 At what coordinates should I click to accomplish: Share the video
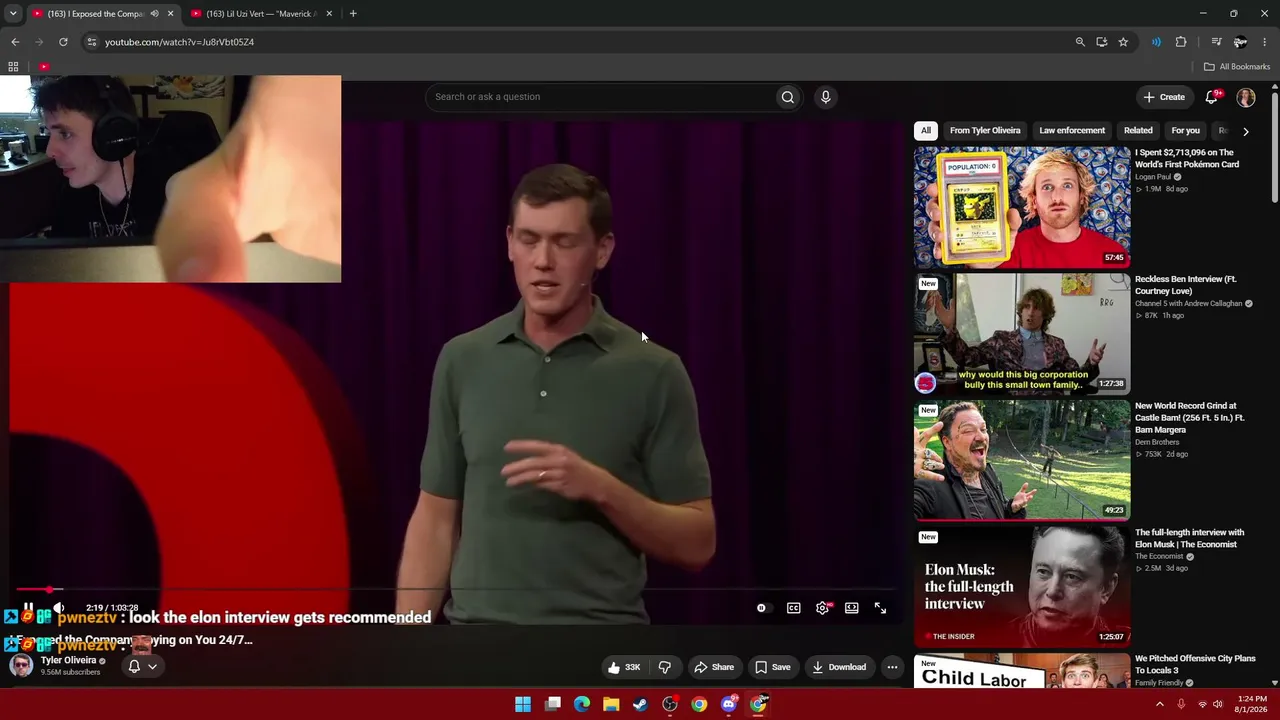click(x=714, y=667)
